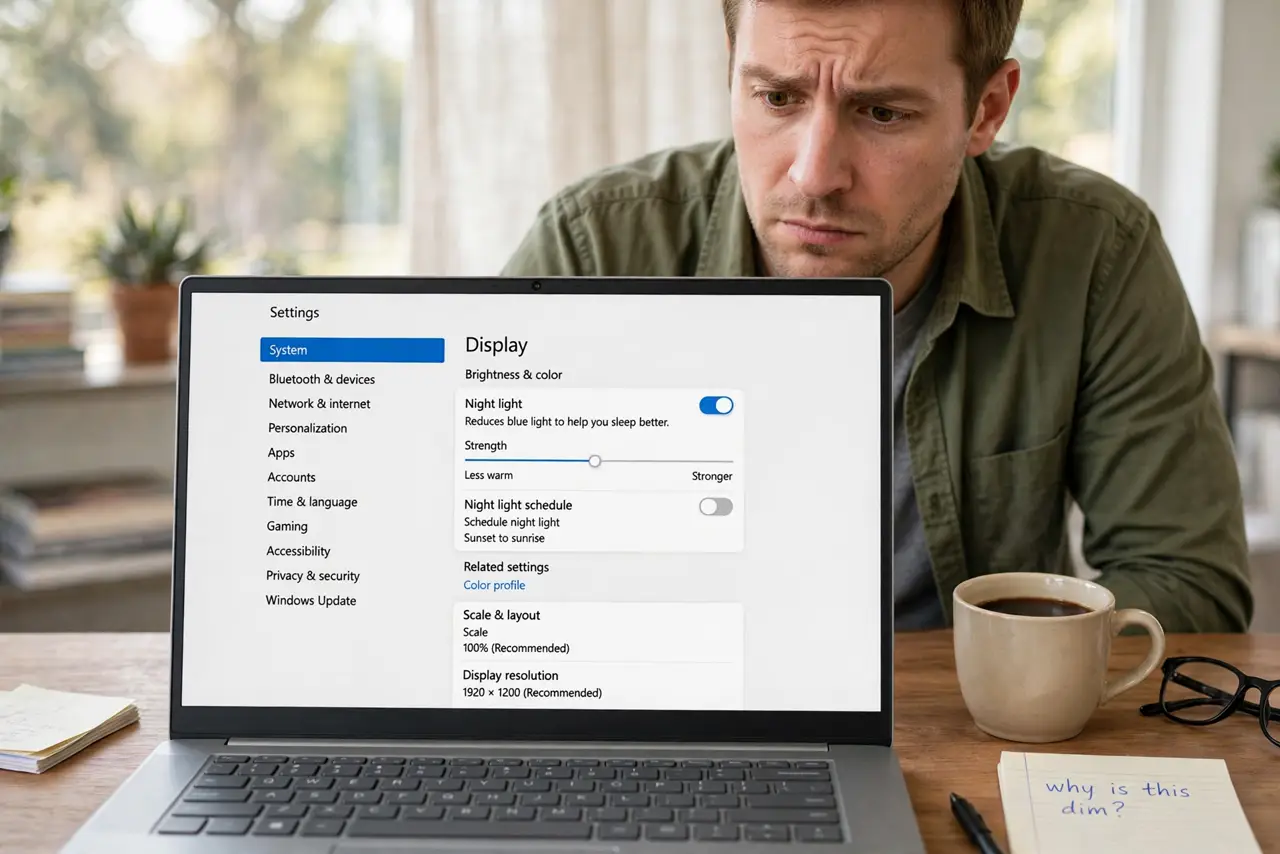Click the Strength slider handle
The width and height of the screenshot is (1280, 854).
tap(595, 461)
